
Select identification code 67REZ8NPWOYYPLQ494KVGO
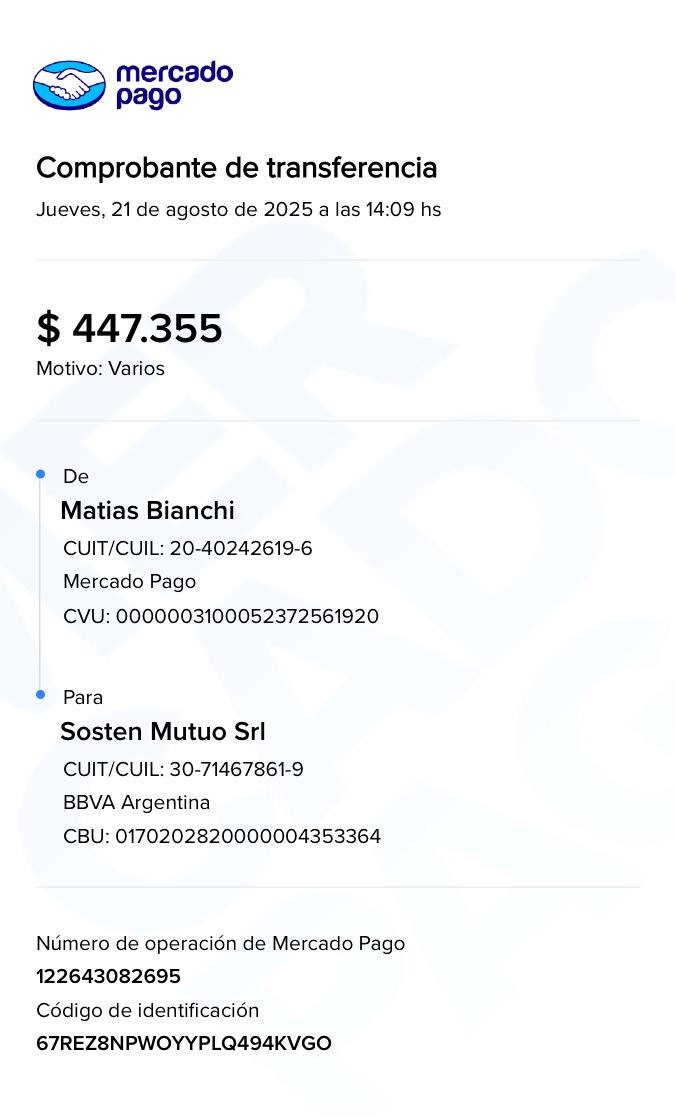click(x=183, y=1043)
